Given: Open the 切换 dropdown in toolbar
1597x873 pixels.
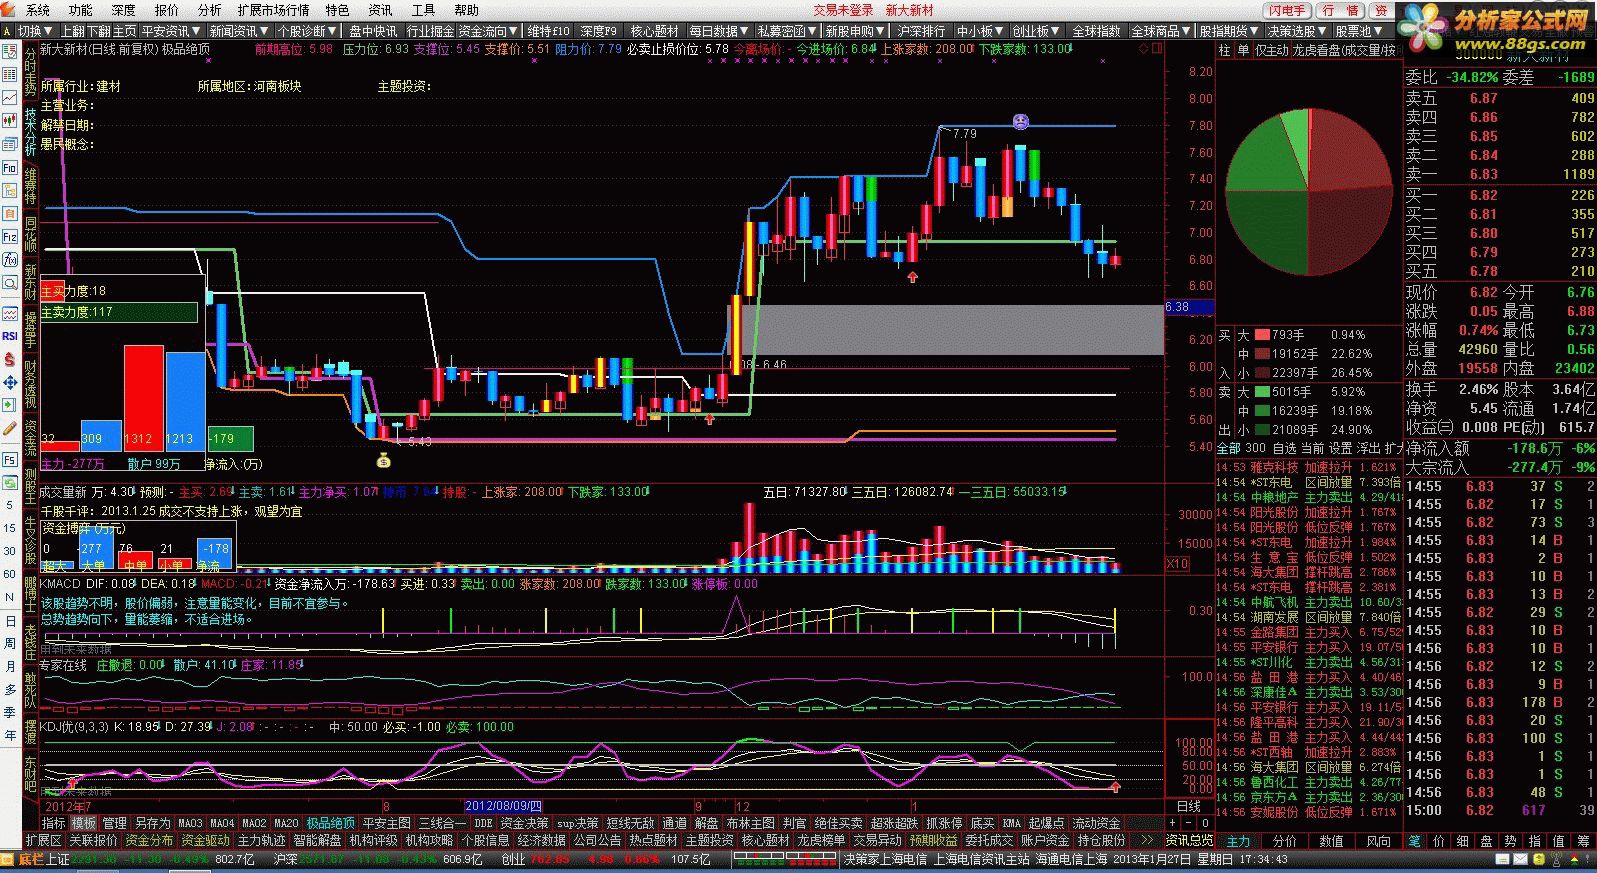Looking at the screenshot, I should pyautogui.click(x=36, y=31).
